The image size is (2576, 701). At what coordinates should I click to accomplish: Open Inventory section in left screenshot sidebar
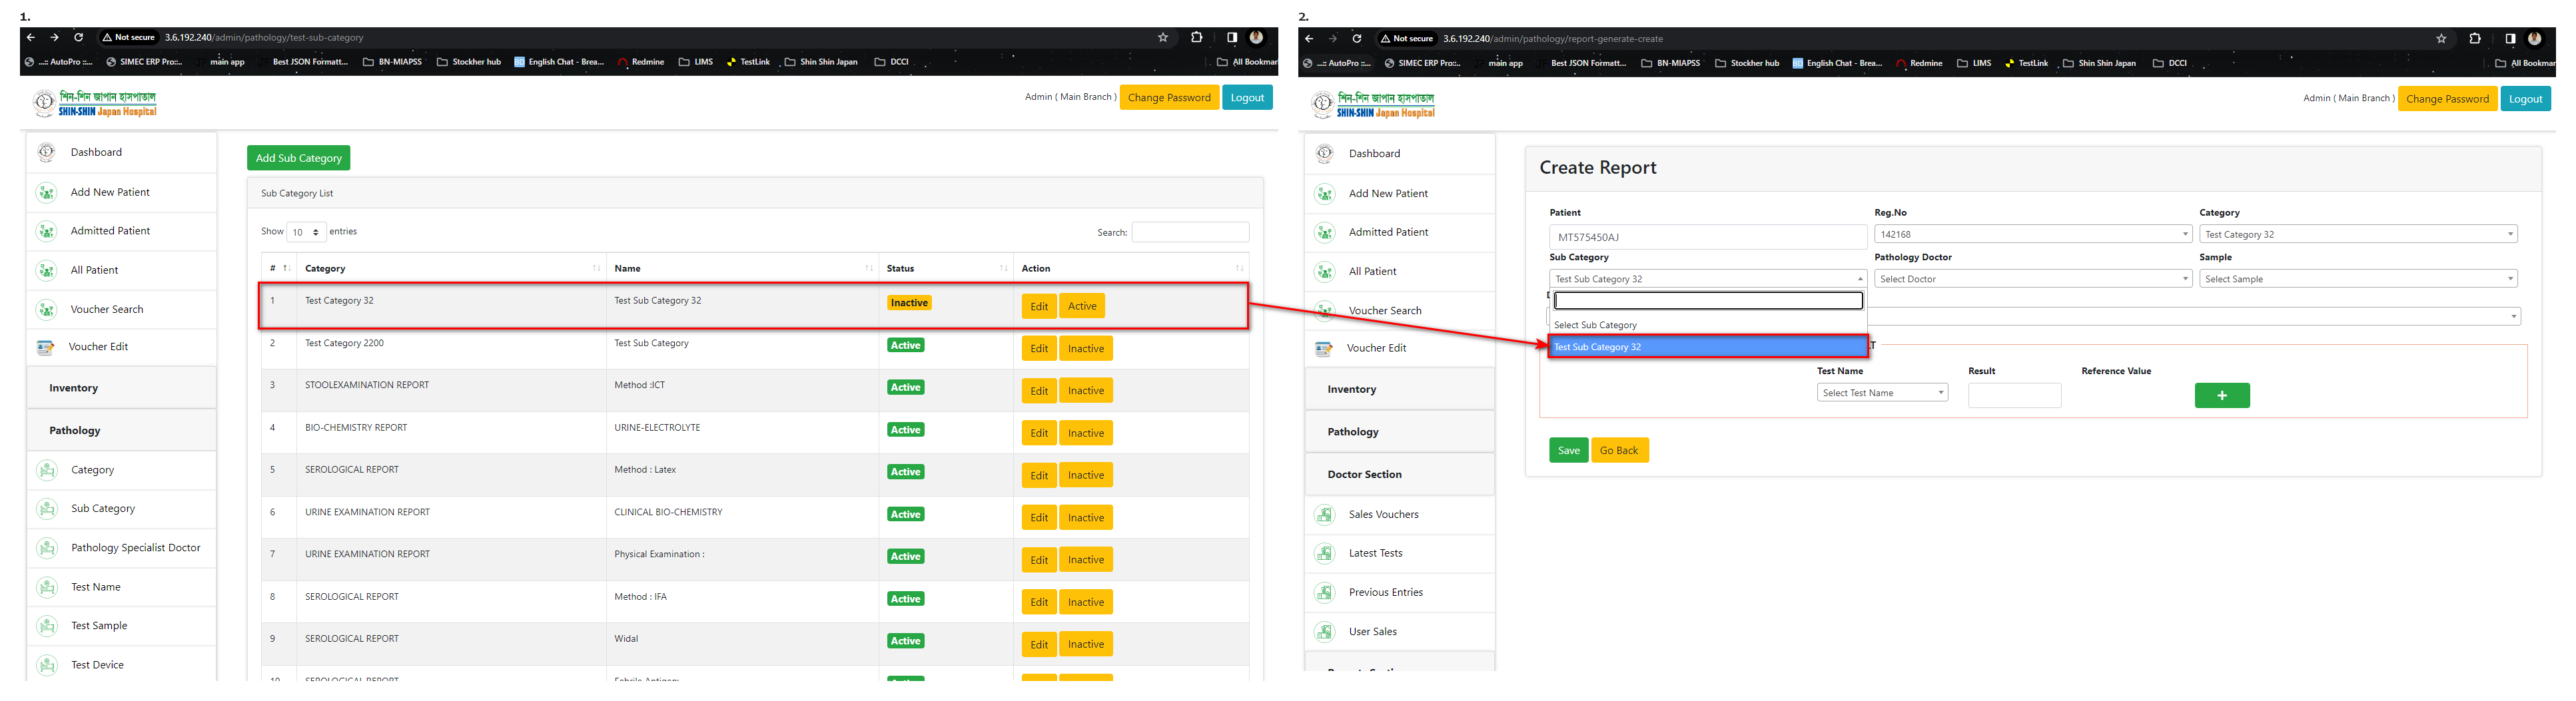(x=121, y=388)
